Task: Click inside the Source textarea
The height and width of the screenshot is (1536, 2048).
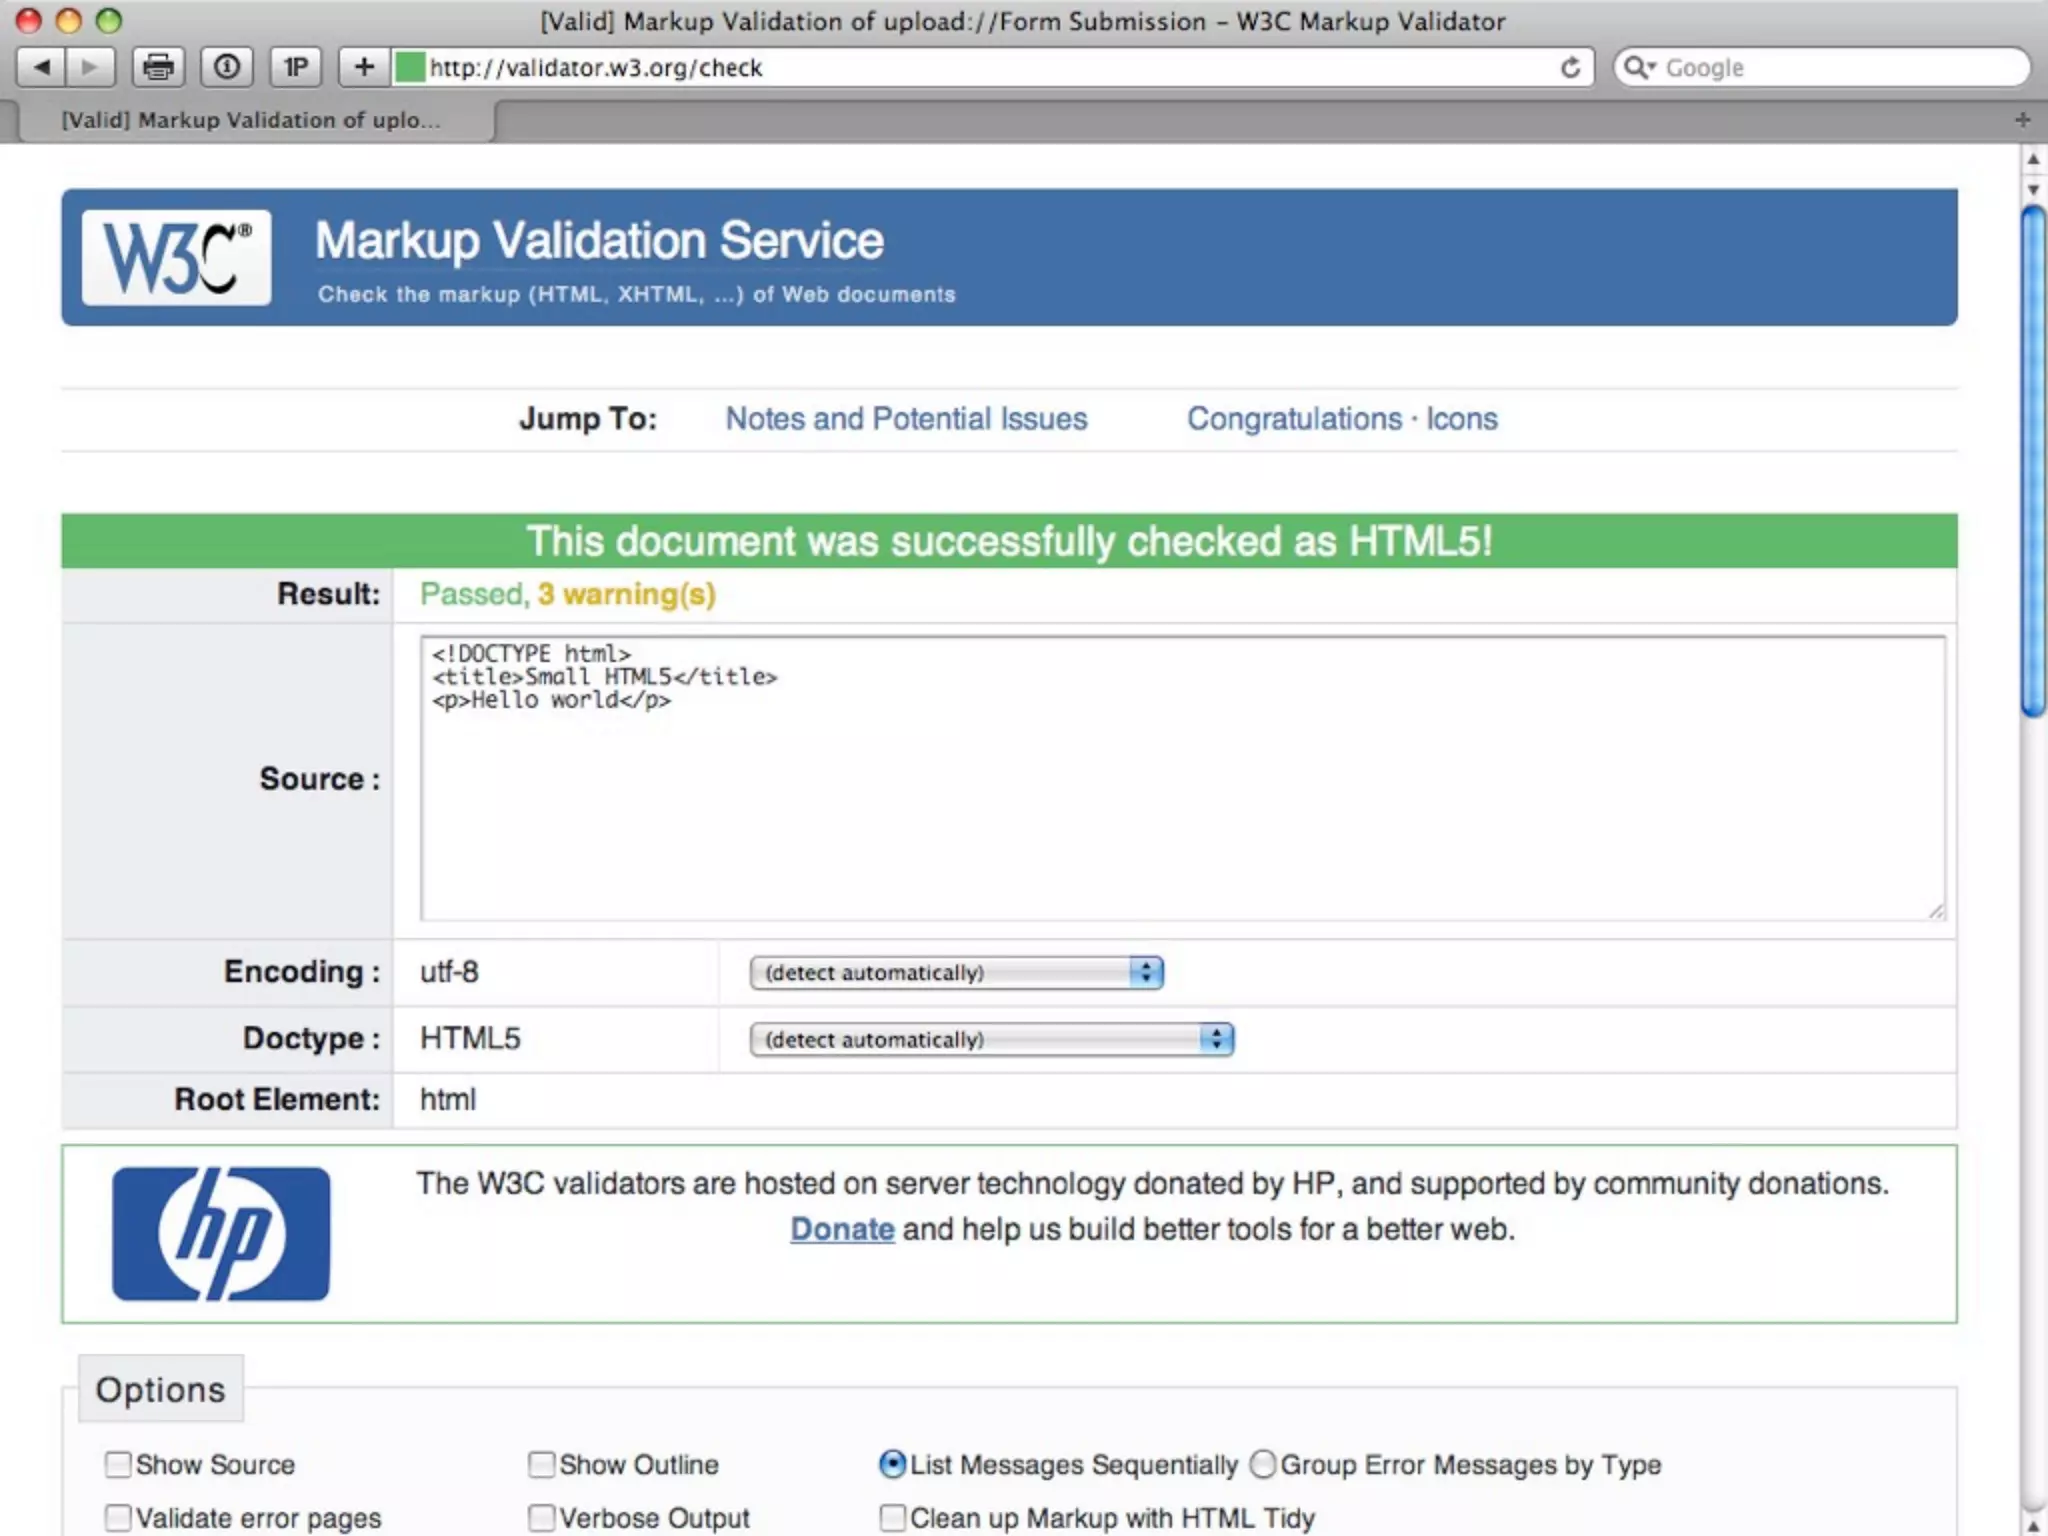Action: tap(1180, 800)
